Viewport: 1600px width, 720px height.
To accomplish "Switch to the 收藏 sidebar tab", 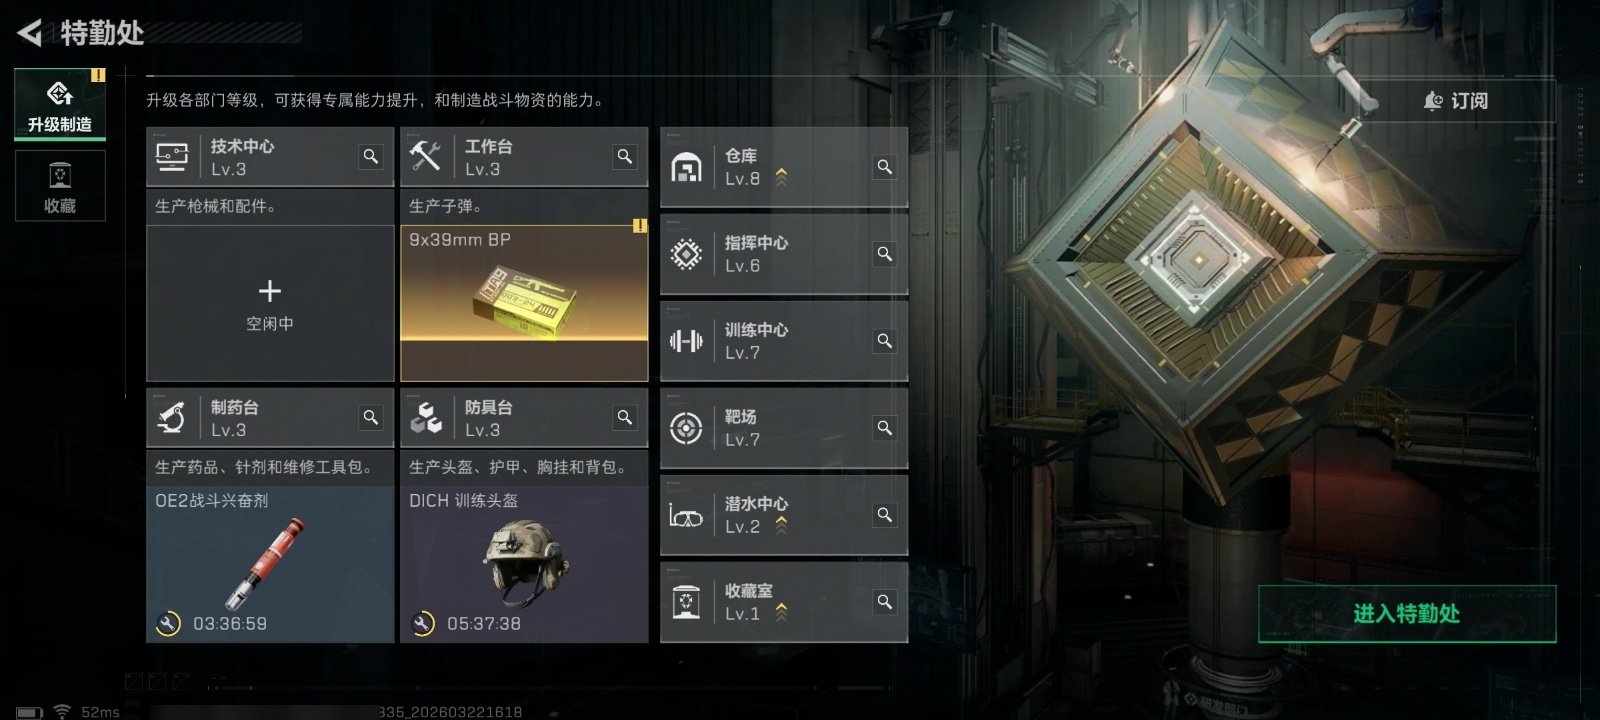I will click(60, 186).
